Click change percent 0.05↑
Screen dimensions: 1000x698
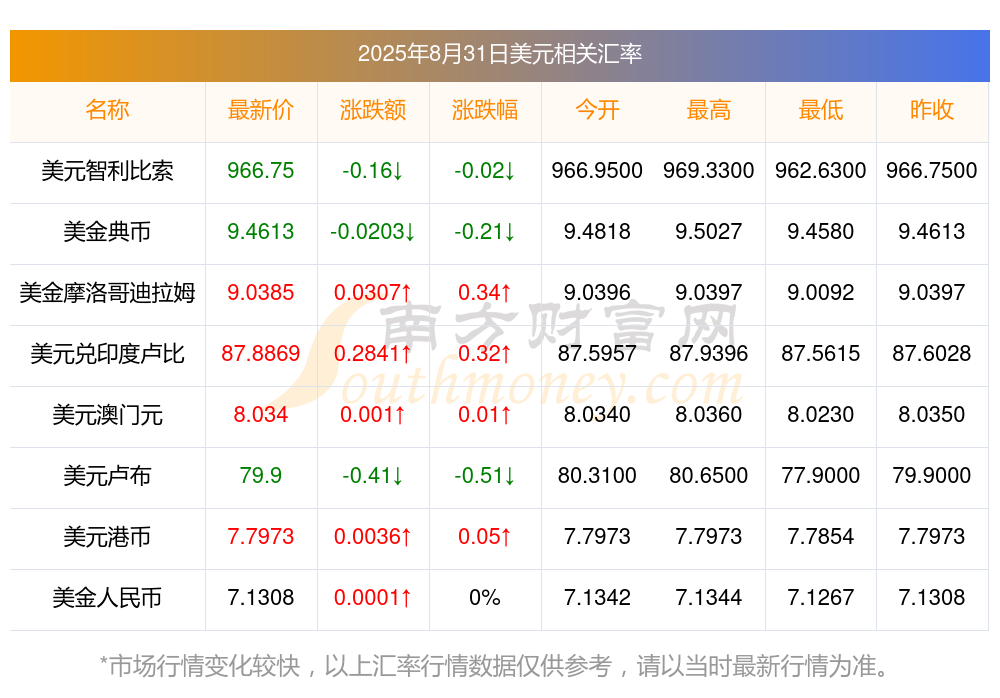[485, 537]
